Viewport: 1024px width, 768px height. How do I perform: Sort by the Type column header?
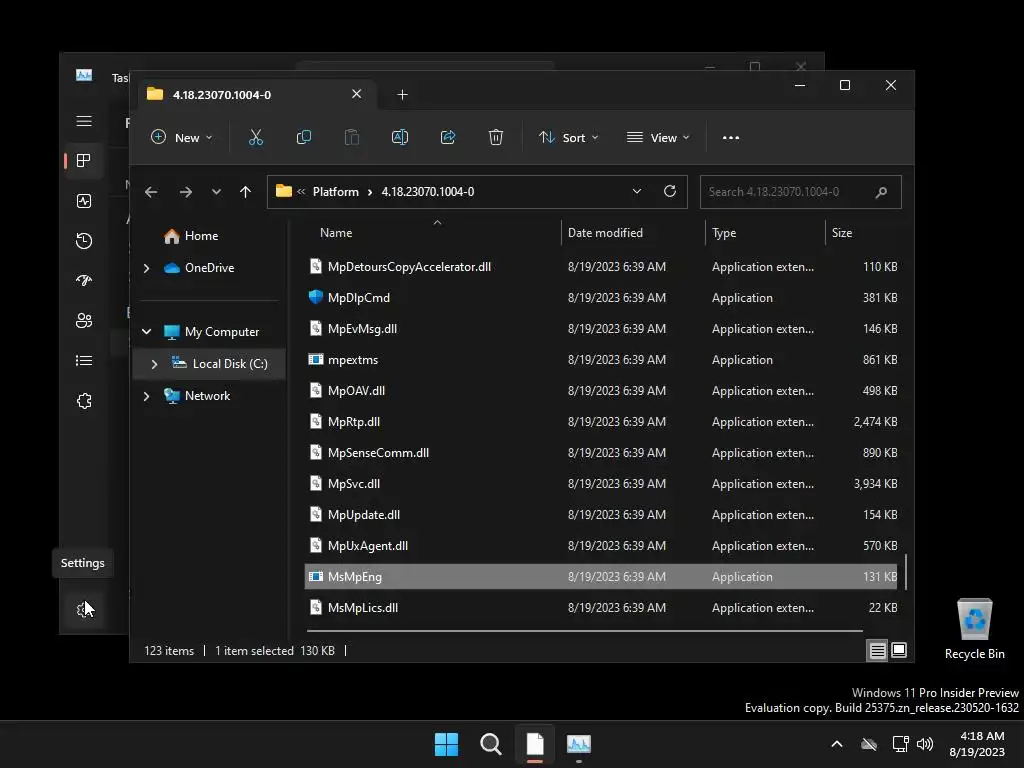point(765,232)
